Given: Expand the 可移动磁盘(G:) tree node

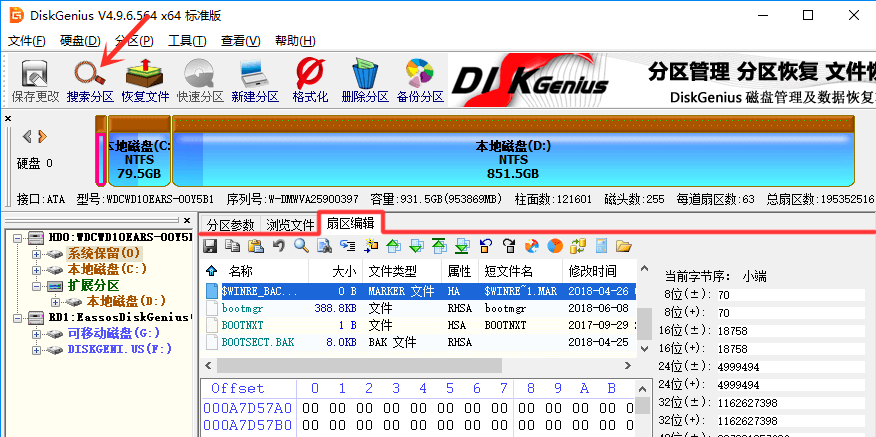Looking at the screenshot, I should point(37,334).
